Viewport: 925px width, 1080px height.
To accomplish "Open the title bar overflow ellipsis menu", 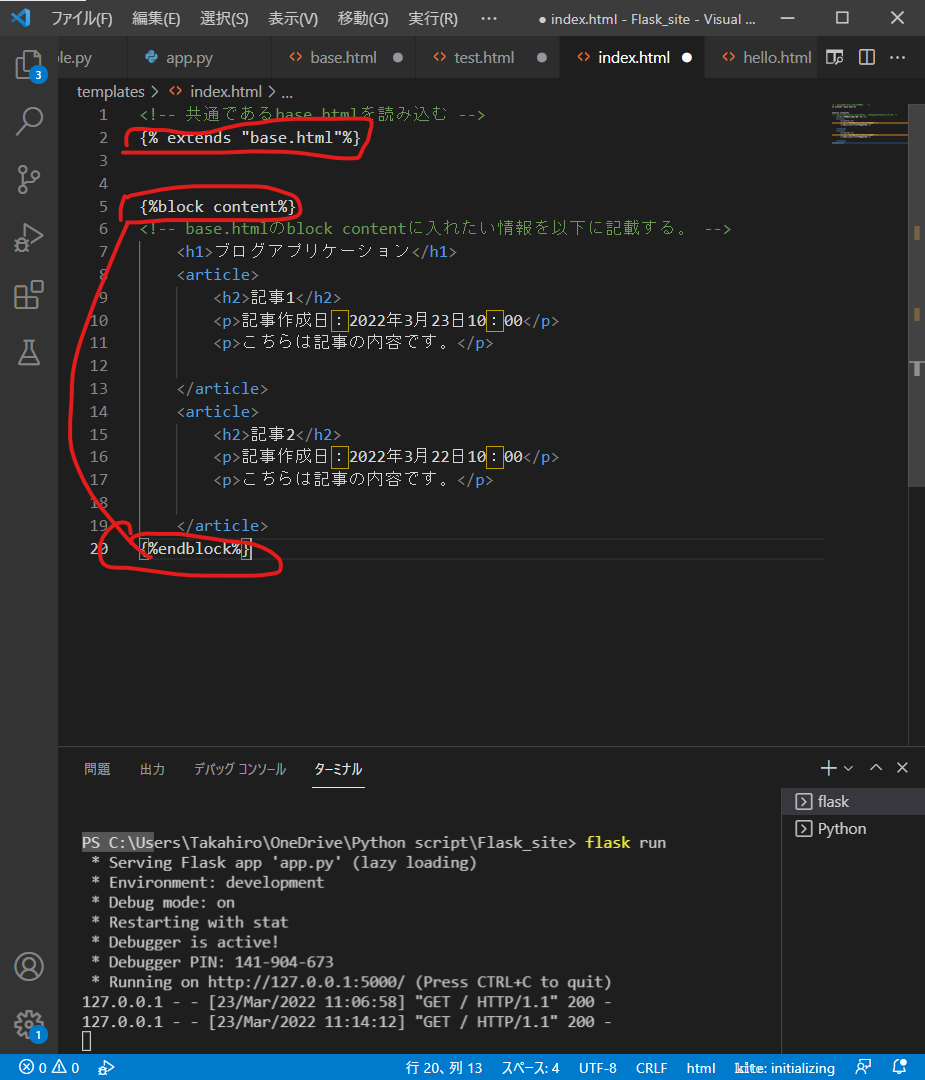I will pos(489,18).
